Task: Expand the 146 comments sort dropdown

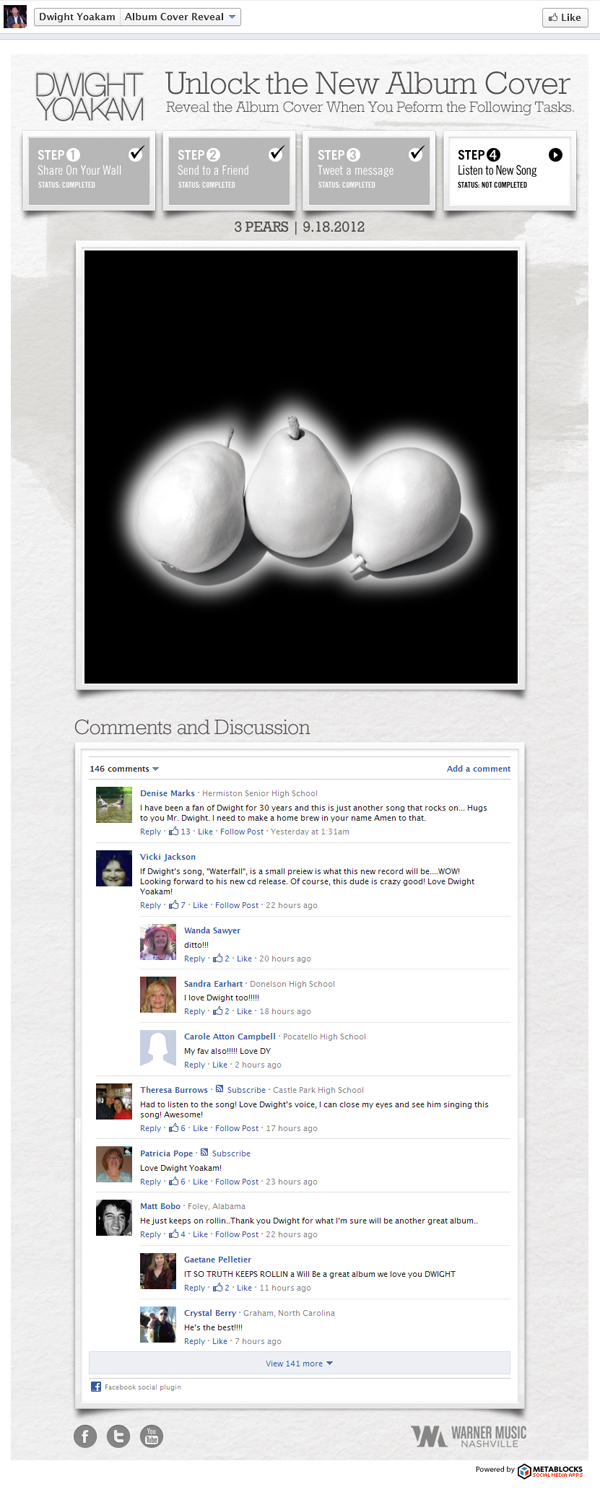Action: (x=125, y=769)
